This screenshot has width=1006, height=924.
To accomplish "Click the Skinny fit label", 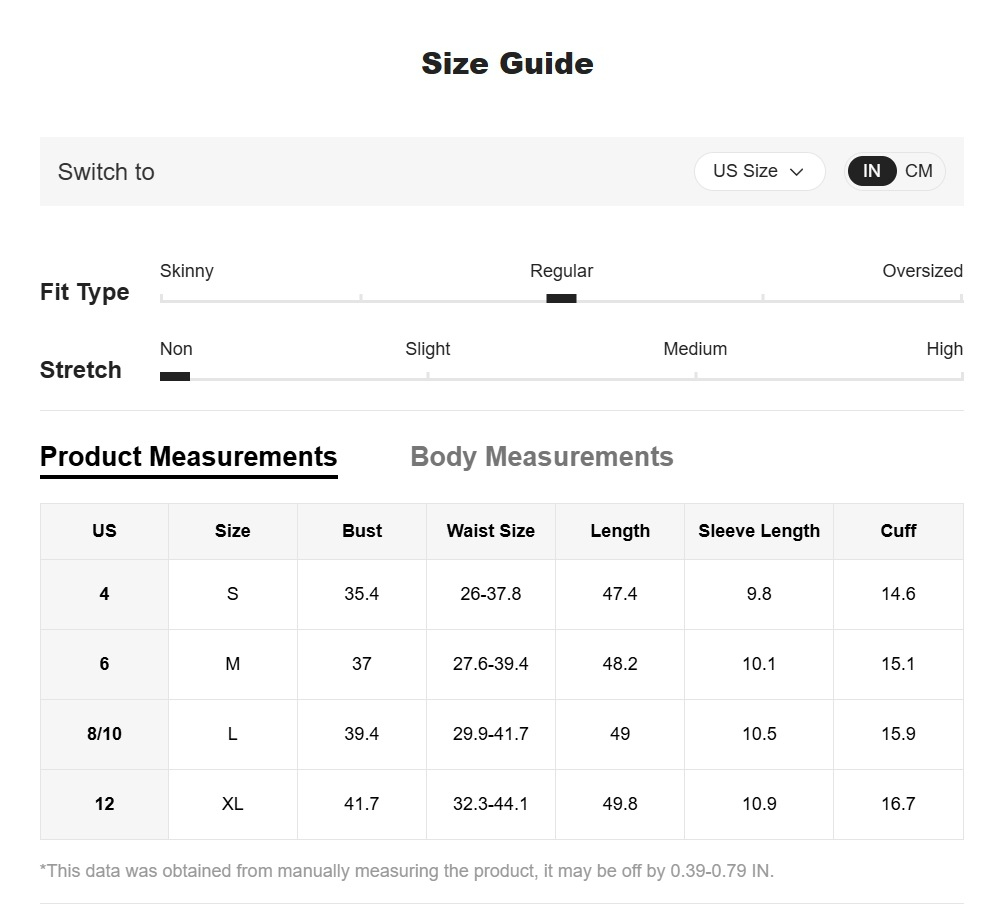I will [187, 271].
